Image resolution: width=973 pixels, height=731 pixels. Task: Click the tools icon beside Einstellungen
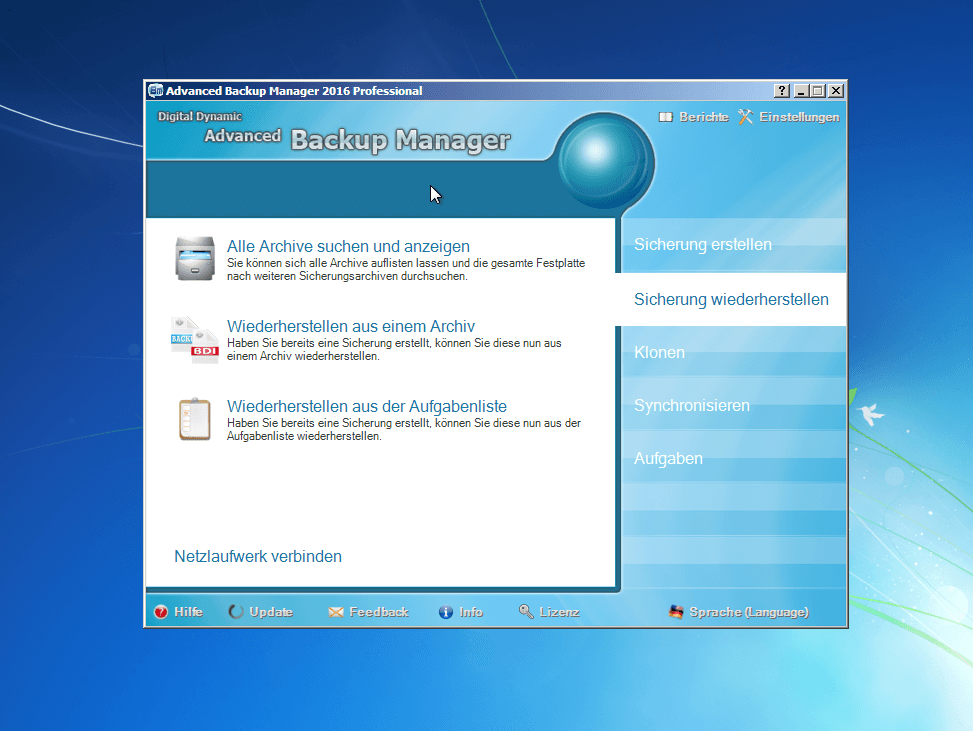tap(745, 117)
